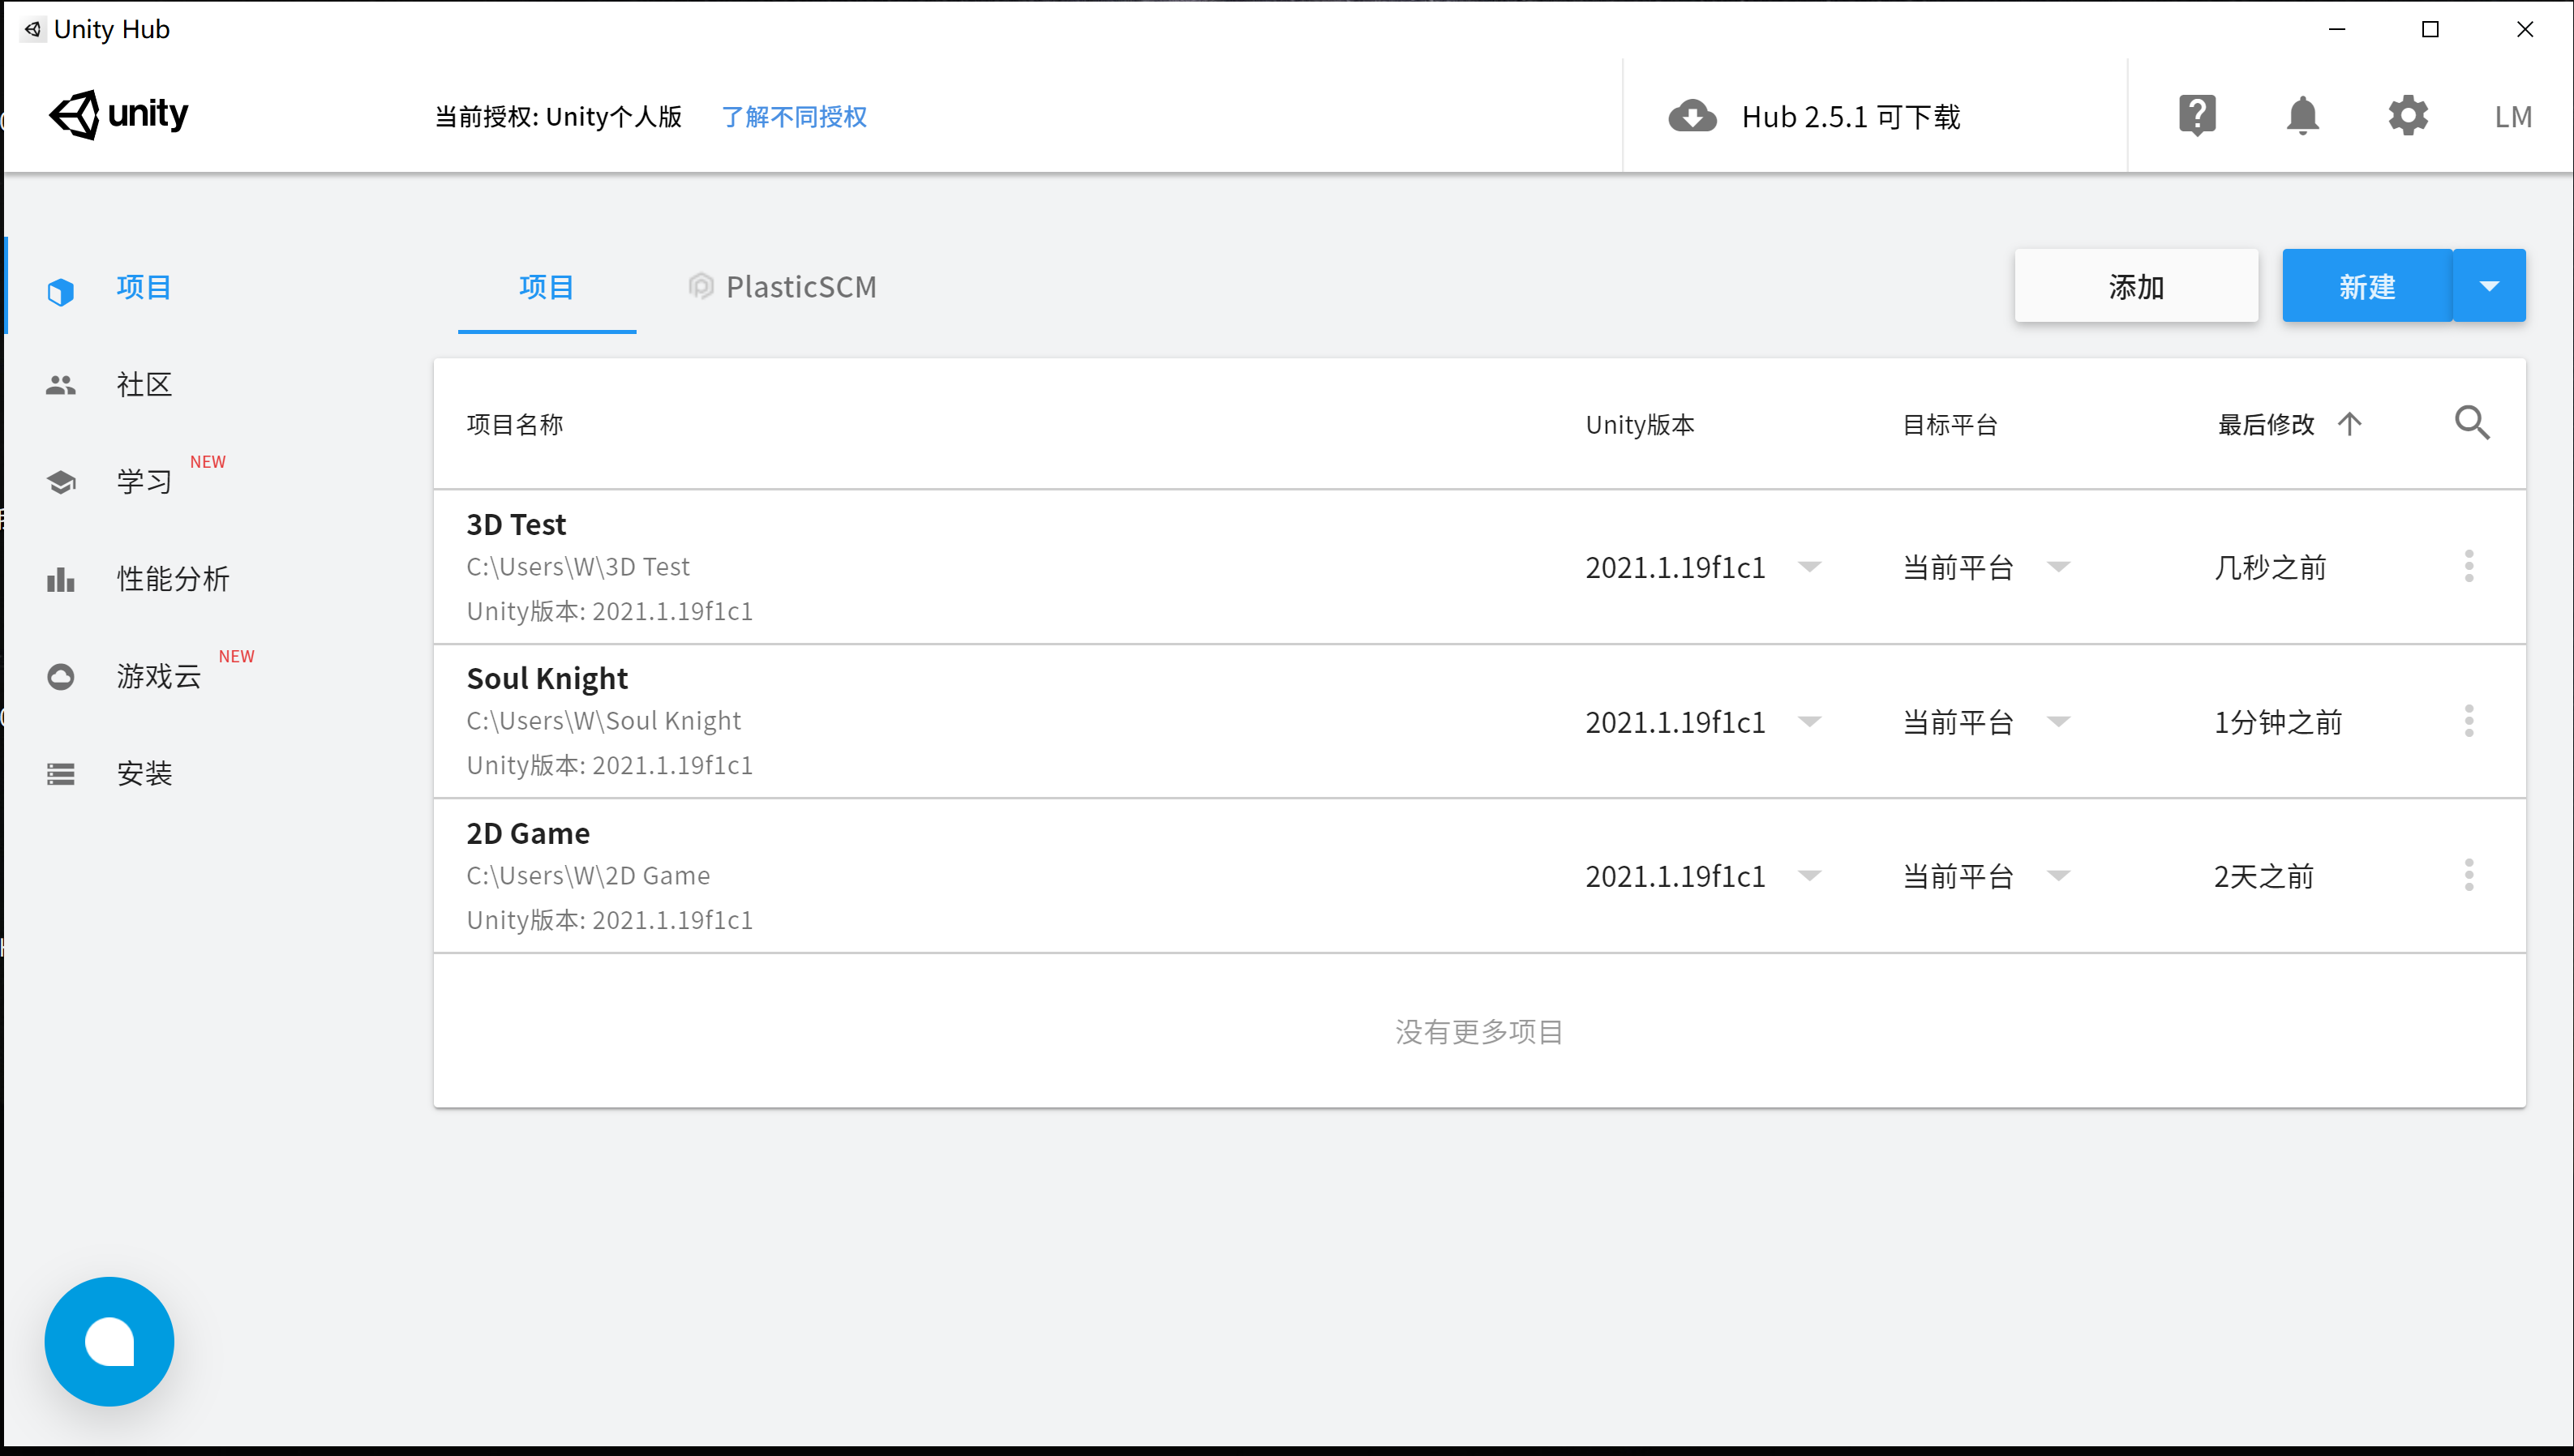
Task: Click path C:\Users\W\3D Test
Action: tap(578, 567)
